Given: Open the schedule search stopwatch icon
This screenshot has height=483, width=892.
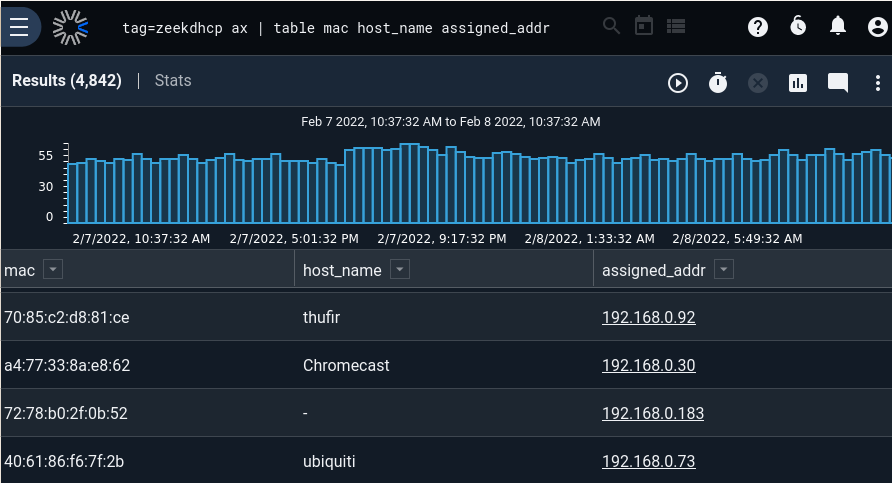Looking at the screenshot, I should (x=718, y=83).
